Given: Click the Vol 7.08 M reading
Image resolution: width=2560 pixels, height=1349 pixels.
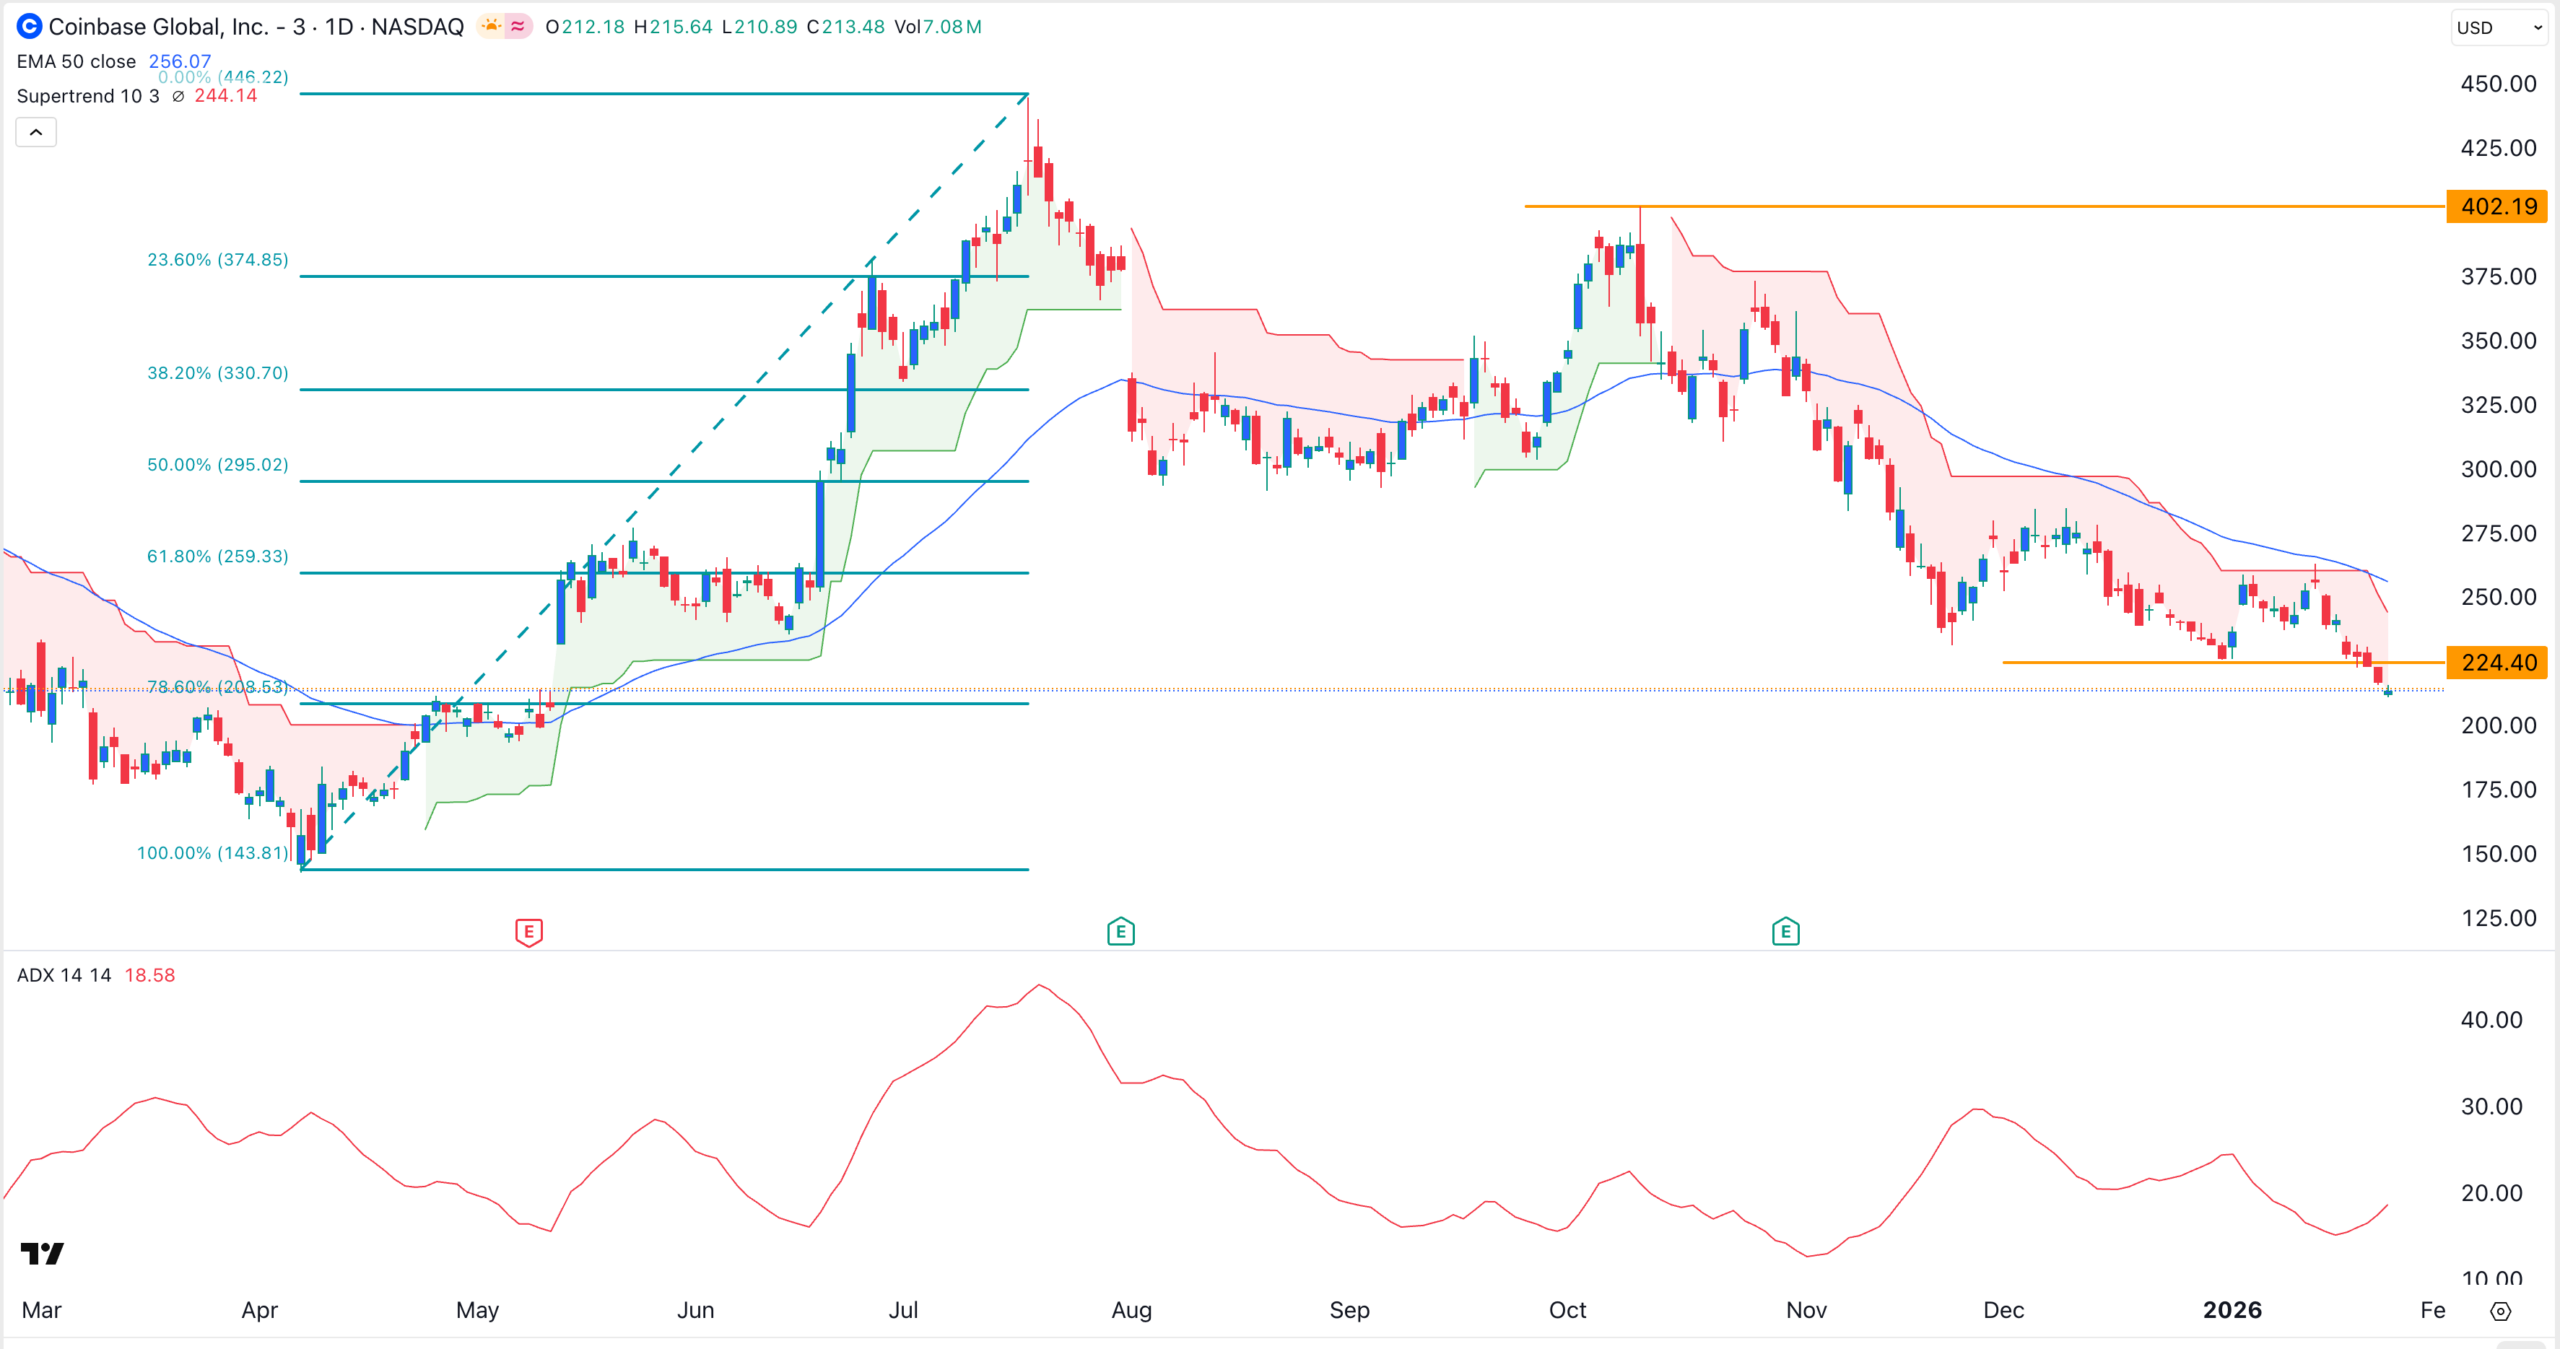Looking at the screenshot, I should coord(938,27).
